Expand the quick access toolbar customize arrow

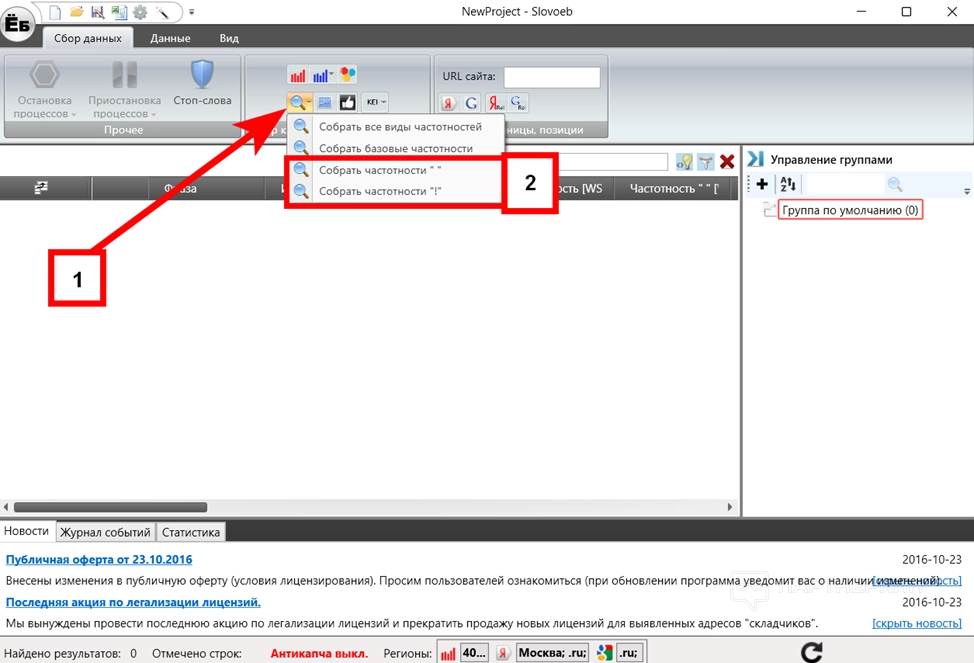pos(191,12)
